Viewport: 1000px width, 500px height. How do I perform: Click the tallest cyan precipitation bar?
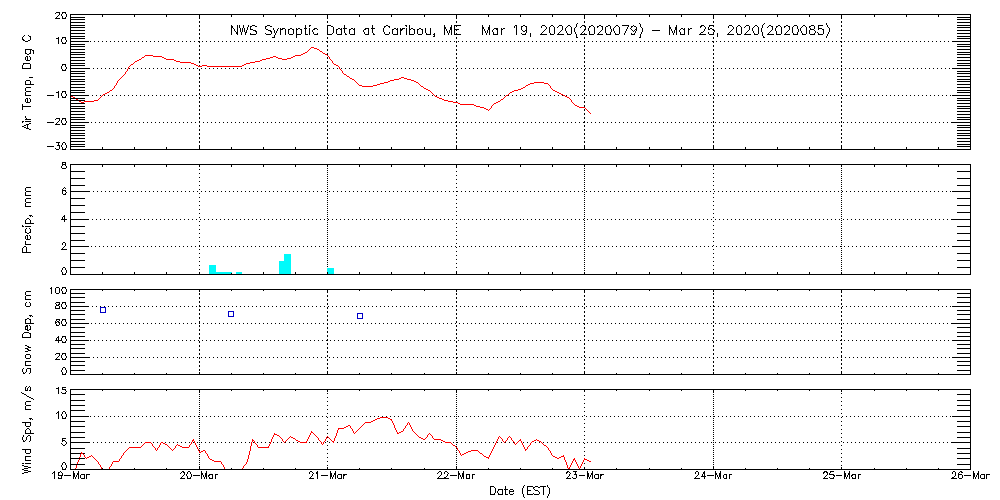[x=288, y=264]
